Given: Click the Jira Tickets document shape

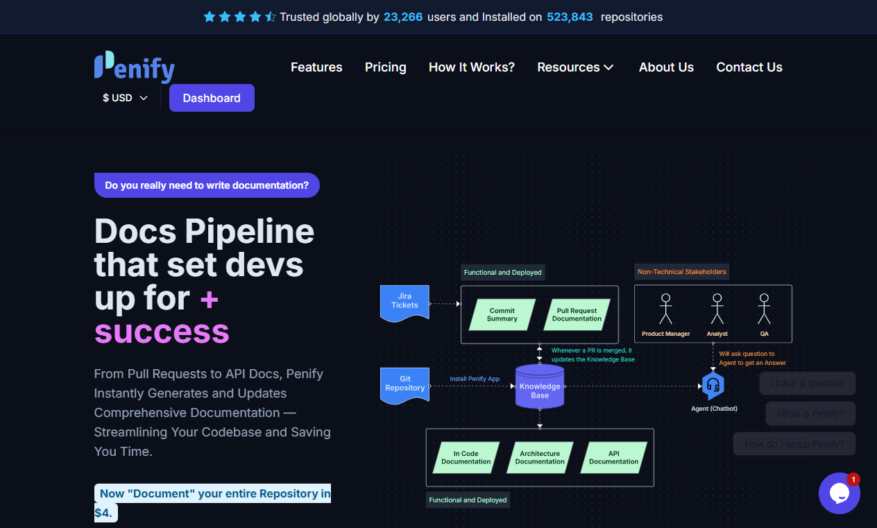Looking at the screenshot, I should tap(404, 303).
